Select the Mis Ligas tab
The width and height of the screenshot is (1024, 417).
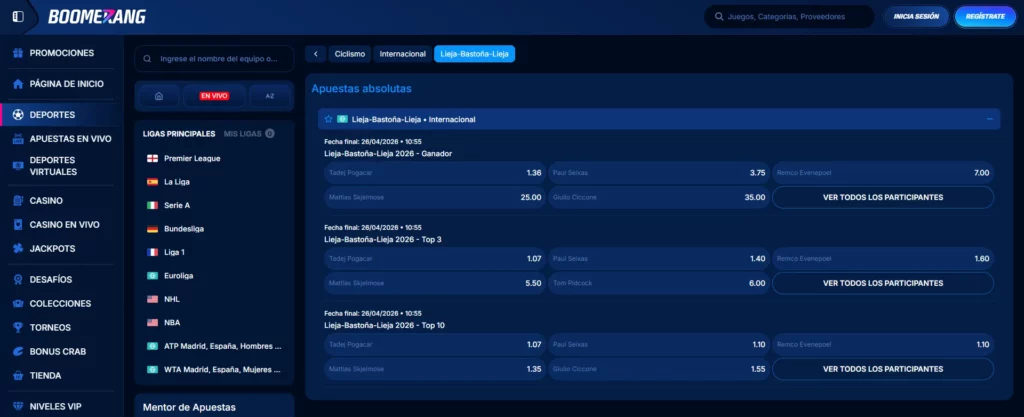click(249, 134)
